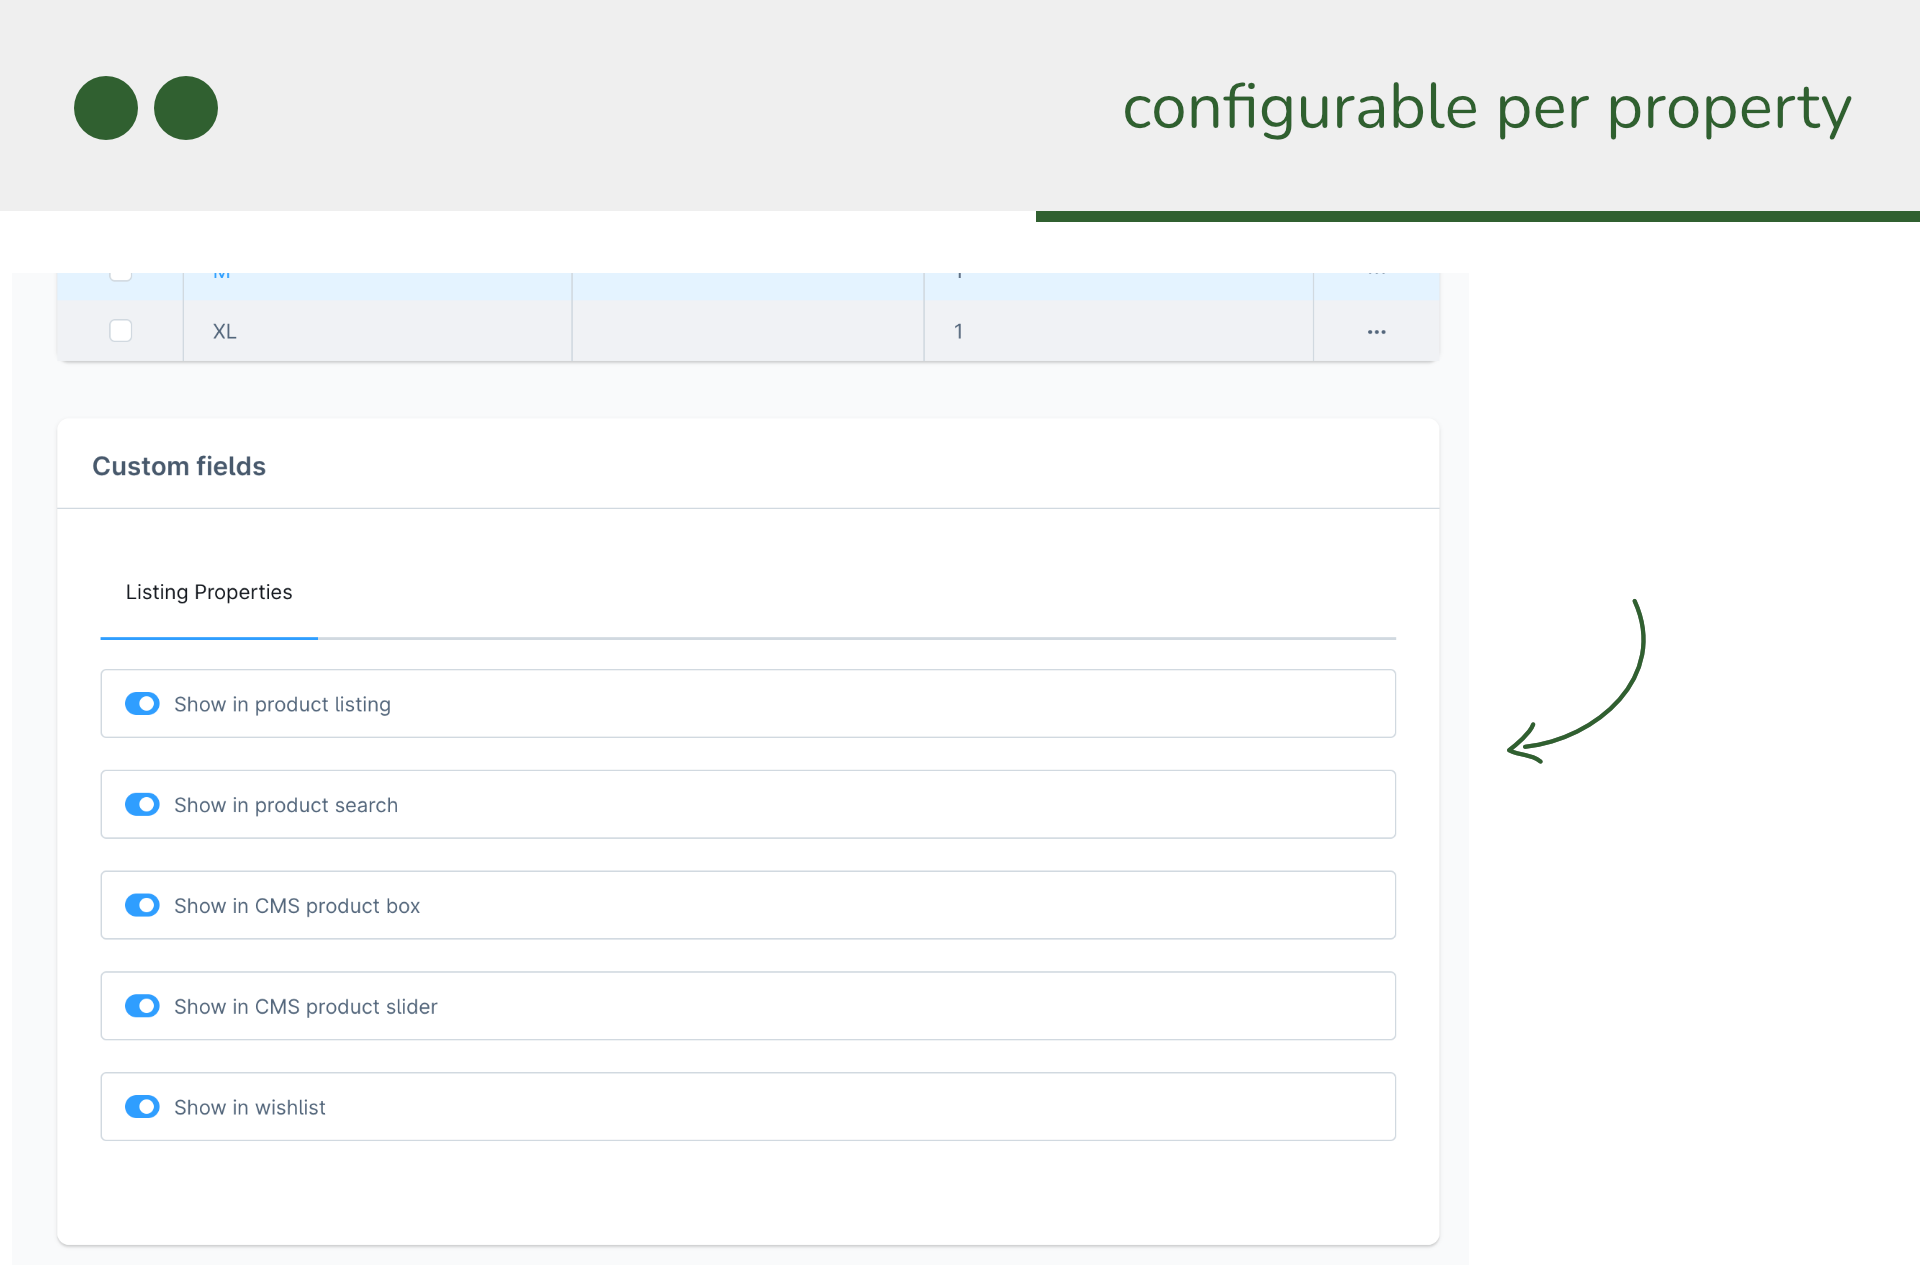Click the Custom fields card heading
1920x1269 pixels.
click(179, 467)
